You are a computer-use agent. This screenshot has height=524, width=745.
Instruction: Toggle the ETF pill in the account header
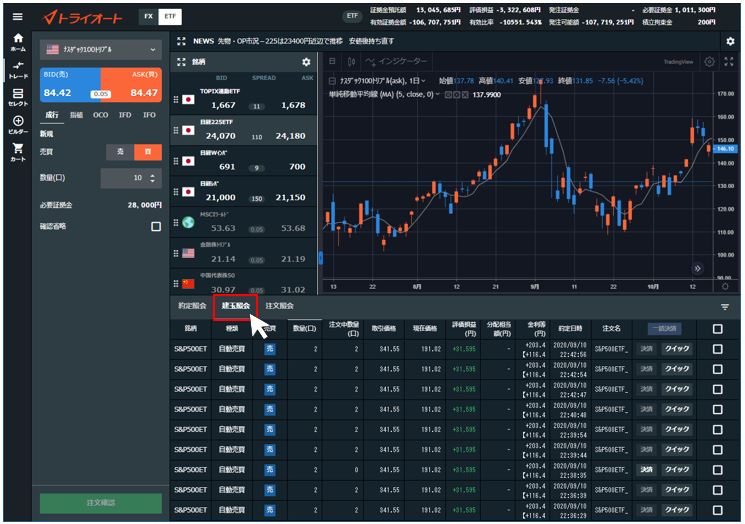point(352,16)
